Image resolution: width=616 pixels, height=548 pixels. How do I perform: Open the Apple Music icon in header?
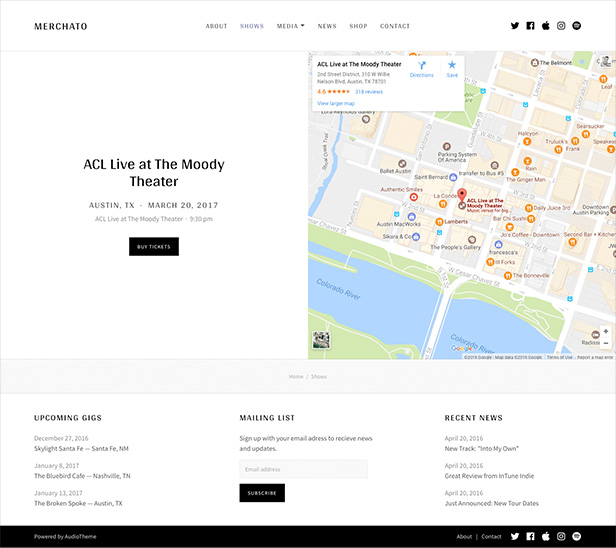pos(546,26)
